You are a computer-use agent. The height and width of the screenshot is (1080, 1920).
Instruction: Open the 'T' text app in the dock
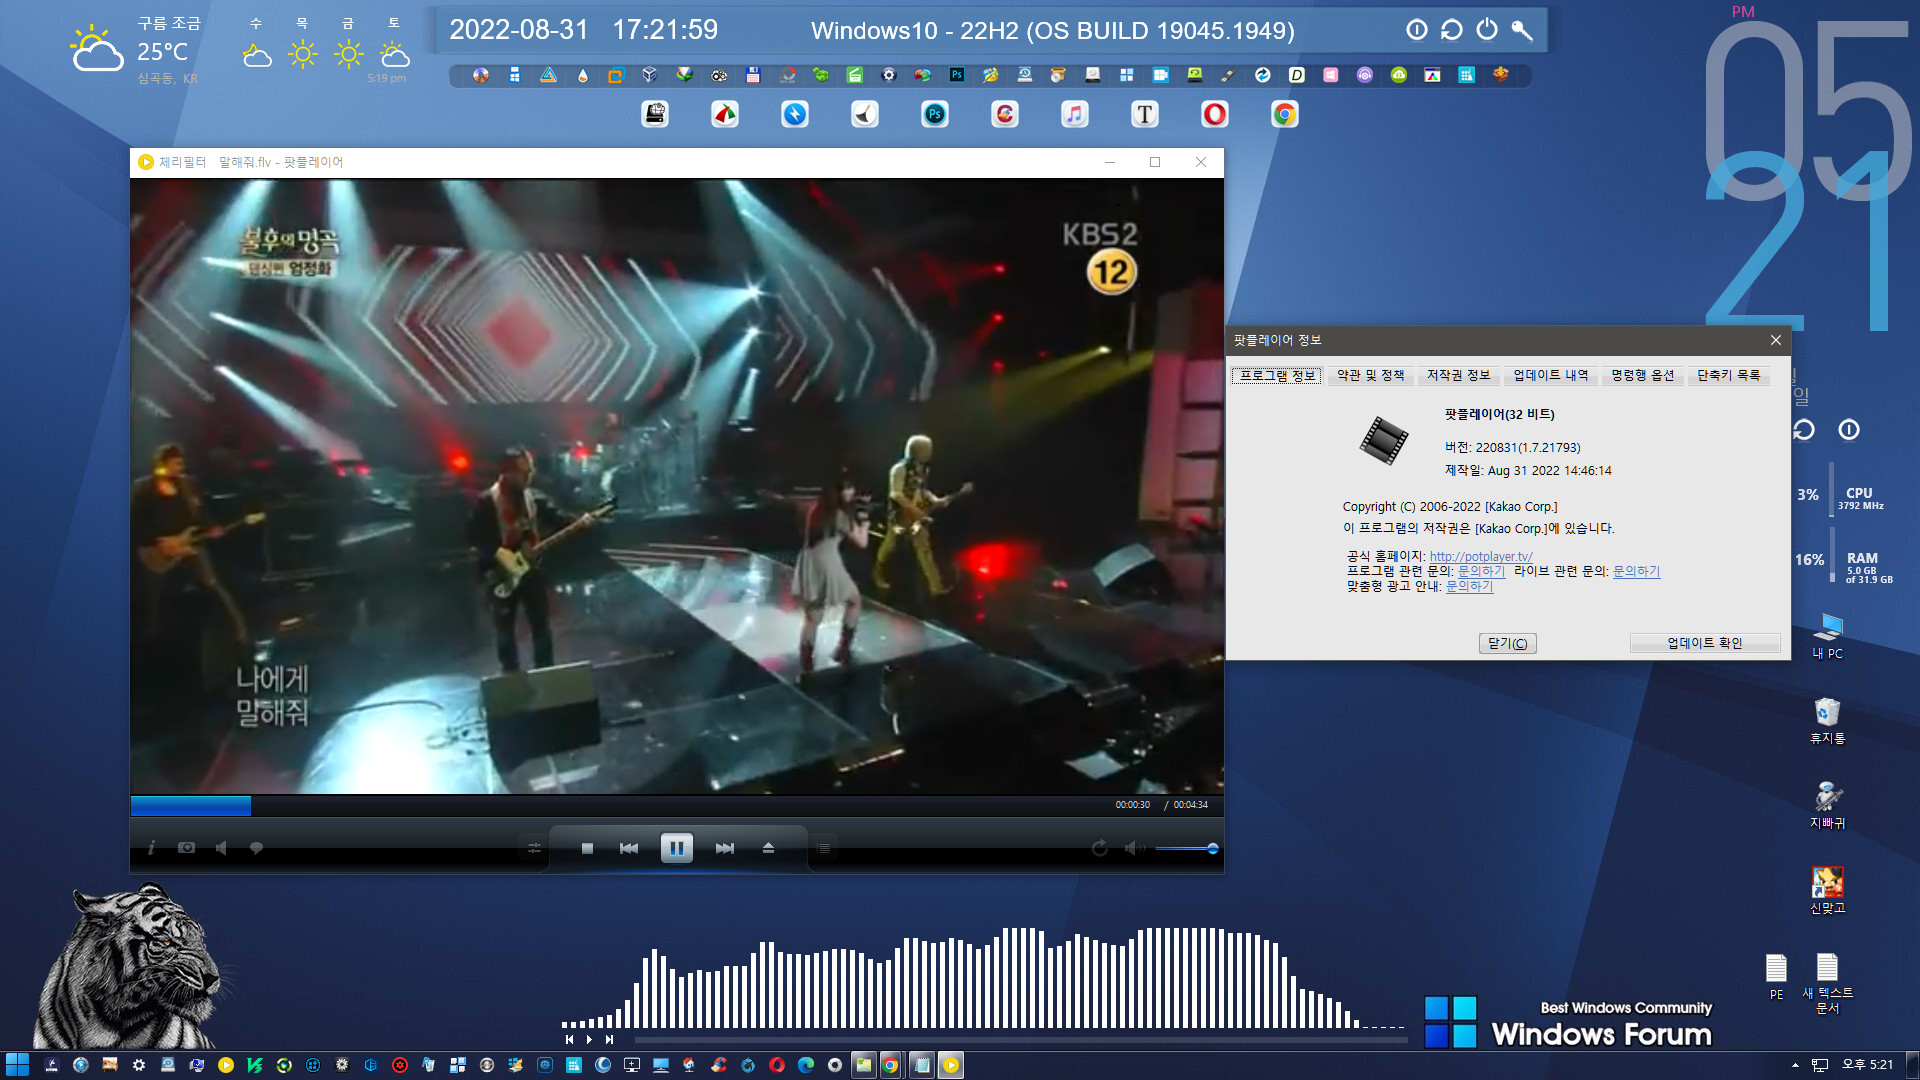point(1145,115)
